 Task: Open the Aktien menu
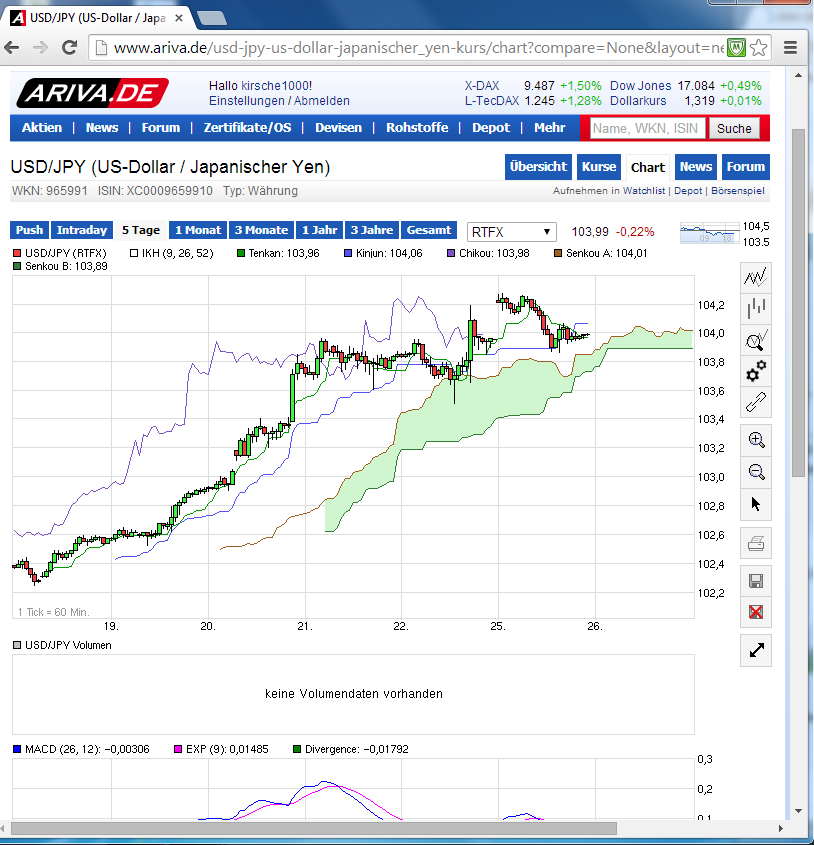tap(42, 128)
